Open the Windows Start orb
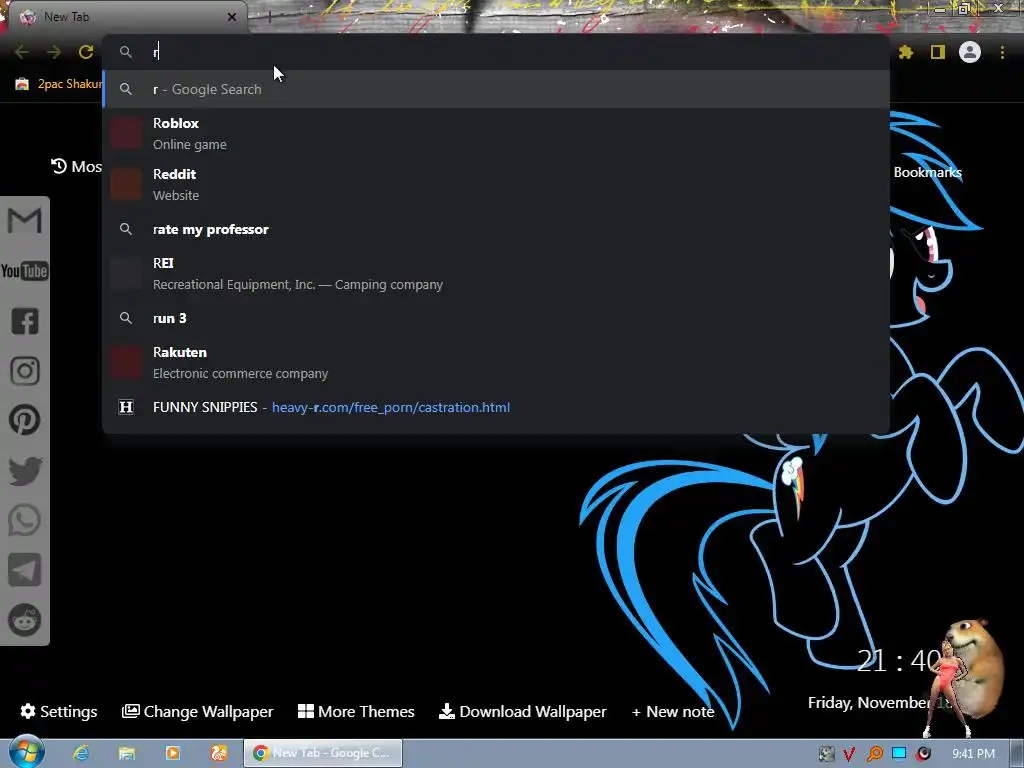The image size is (1024, 768). pos(27,752)
